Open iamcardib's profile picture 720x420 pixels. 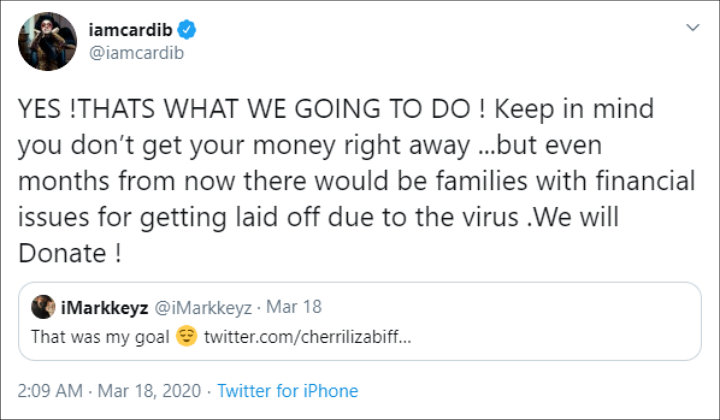47,41
